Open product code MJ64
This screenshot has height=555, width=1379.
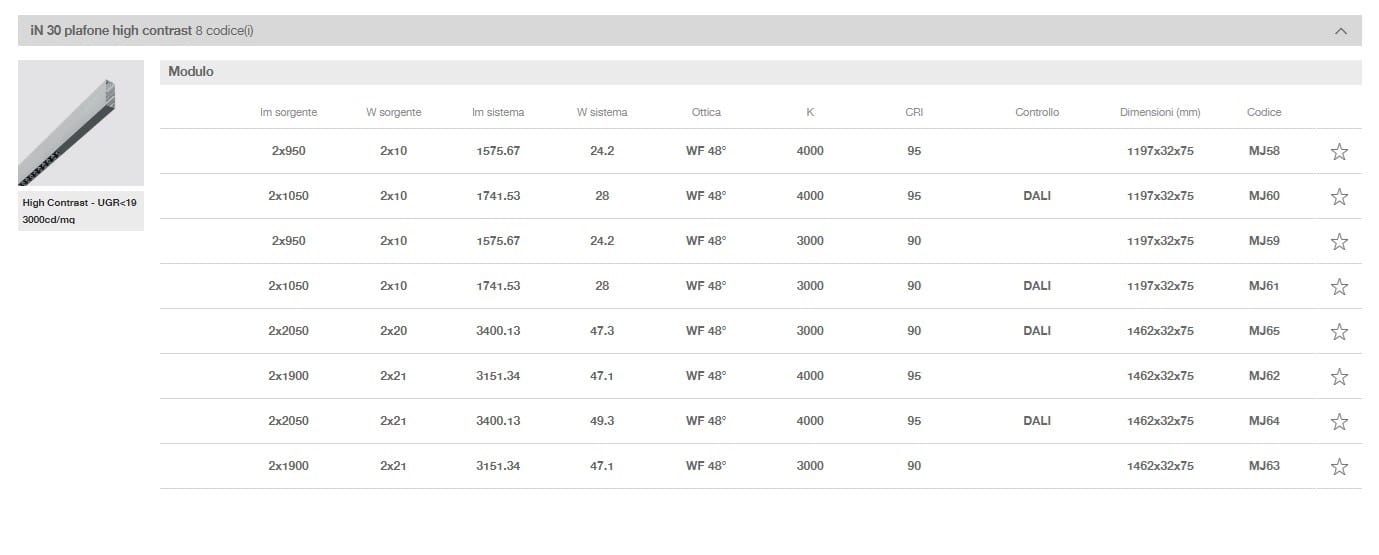(x=1264, y=421)
